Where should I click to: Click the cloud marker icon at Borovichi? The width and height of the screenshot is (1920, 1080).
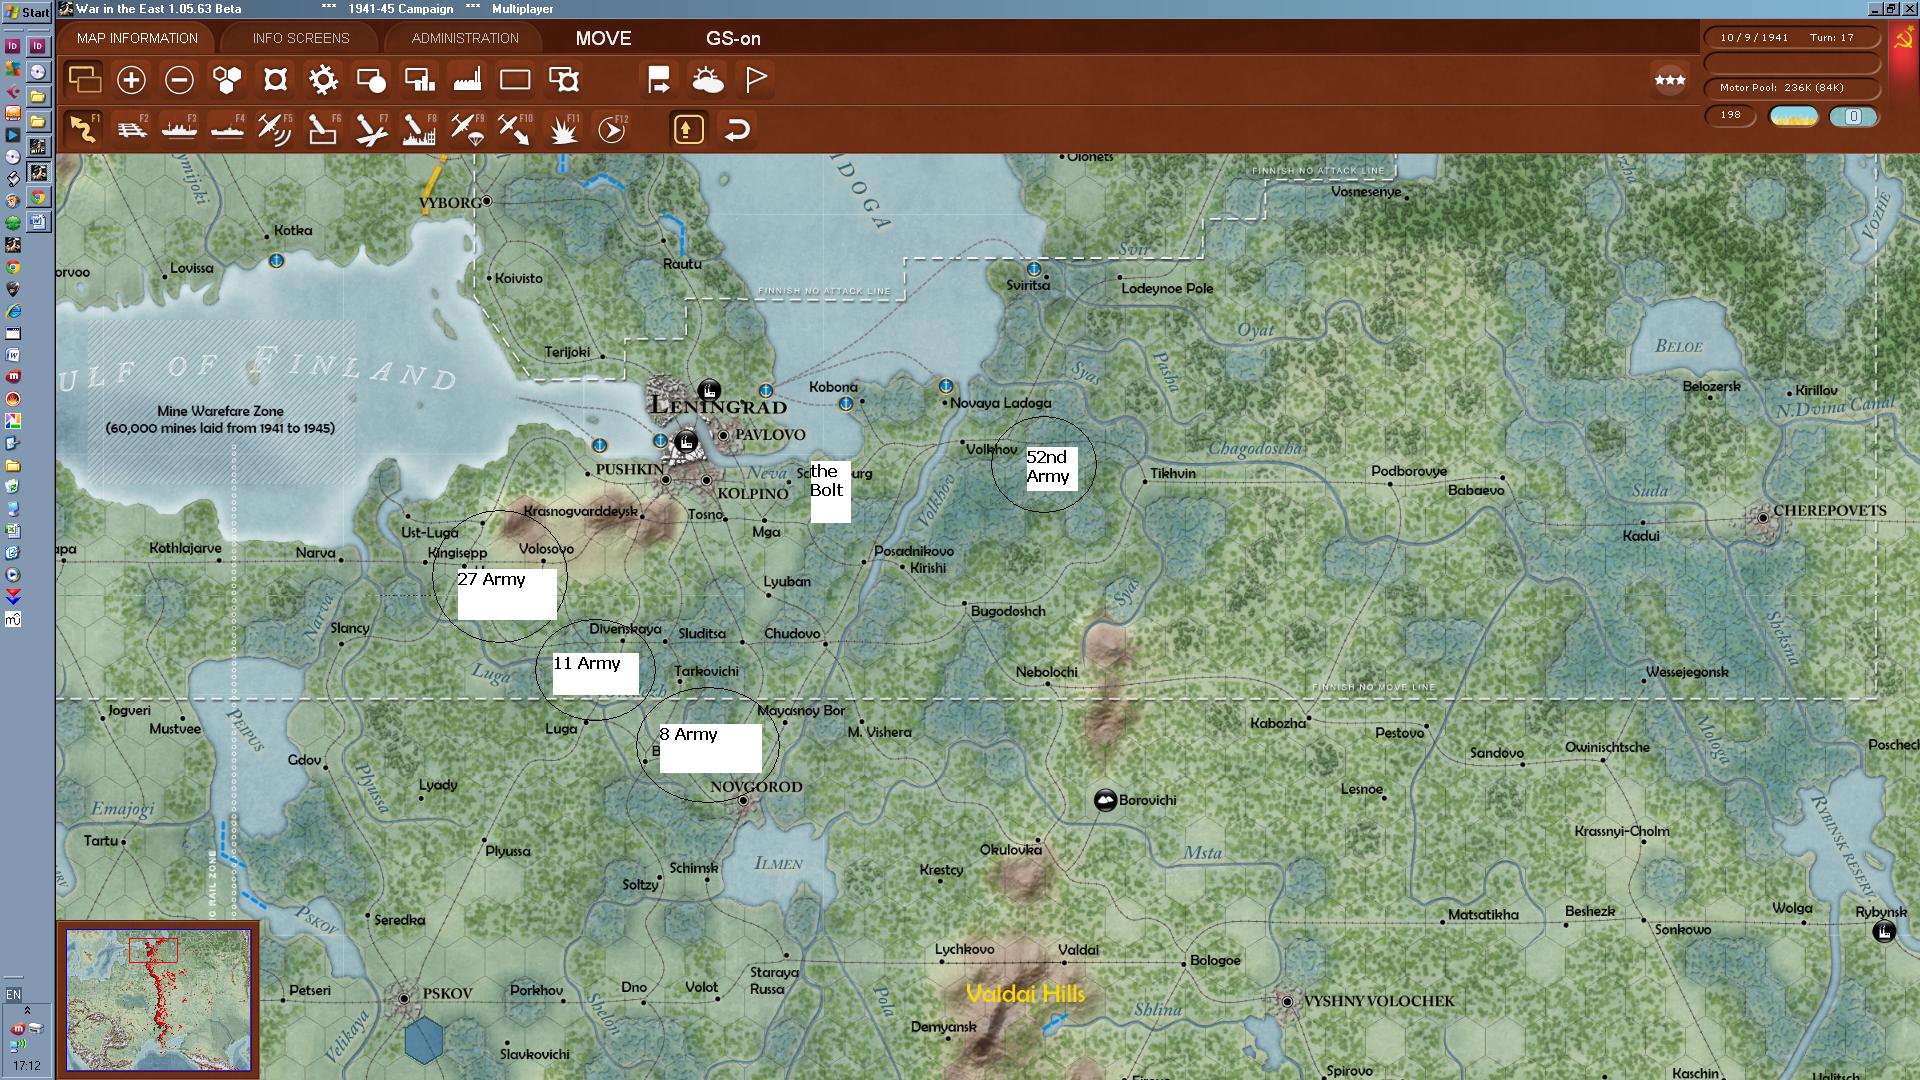pyautogui.click(x=1105, y=800)
